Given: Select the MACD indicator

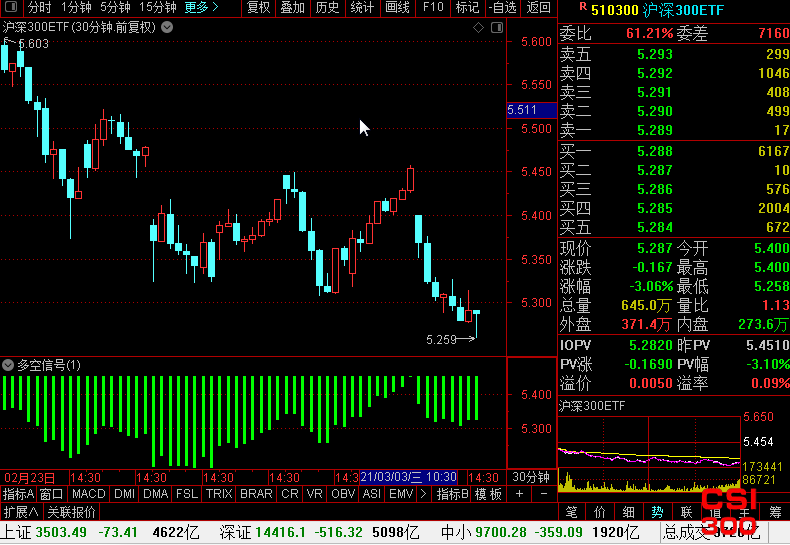Looking at the screenshot, I should (x=89, y=494).
